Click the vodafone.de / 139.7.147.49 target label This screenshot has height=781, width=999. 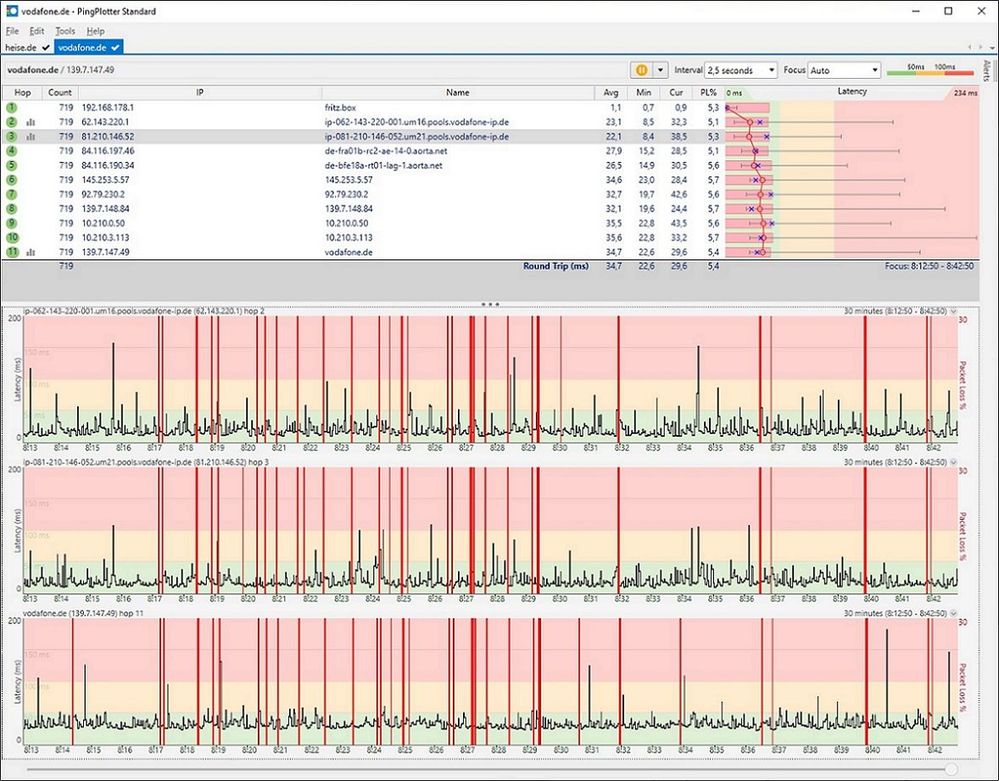[61, 70]
